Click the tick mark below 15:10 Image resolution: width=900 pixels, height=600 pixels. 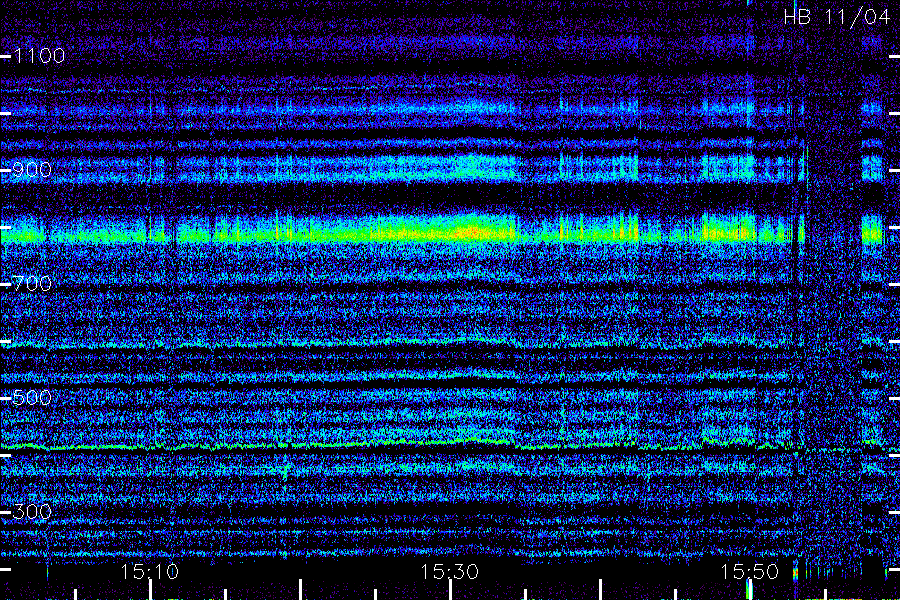pos(150,590)
